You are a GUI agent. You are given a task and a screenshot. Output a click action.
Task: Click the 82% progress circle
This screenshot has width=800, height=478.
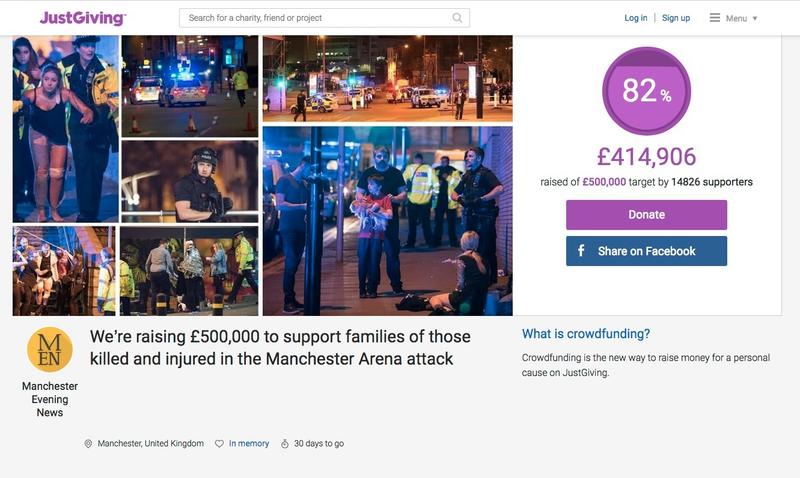[646, 91]
